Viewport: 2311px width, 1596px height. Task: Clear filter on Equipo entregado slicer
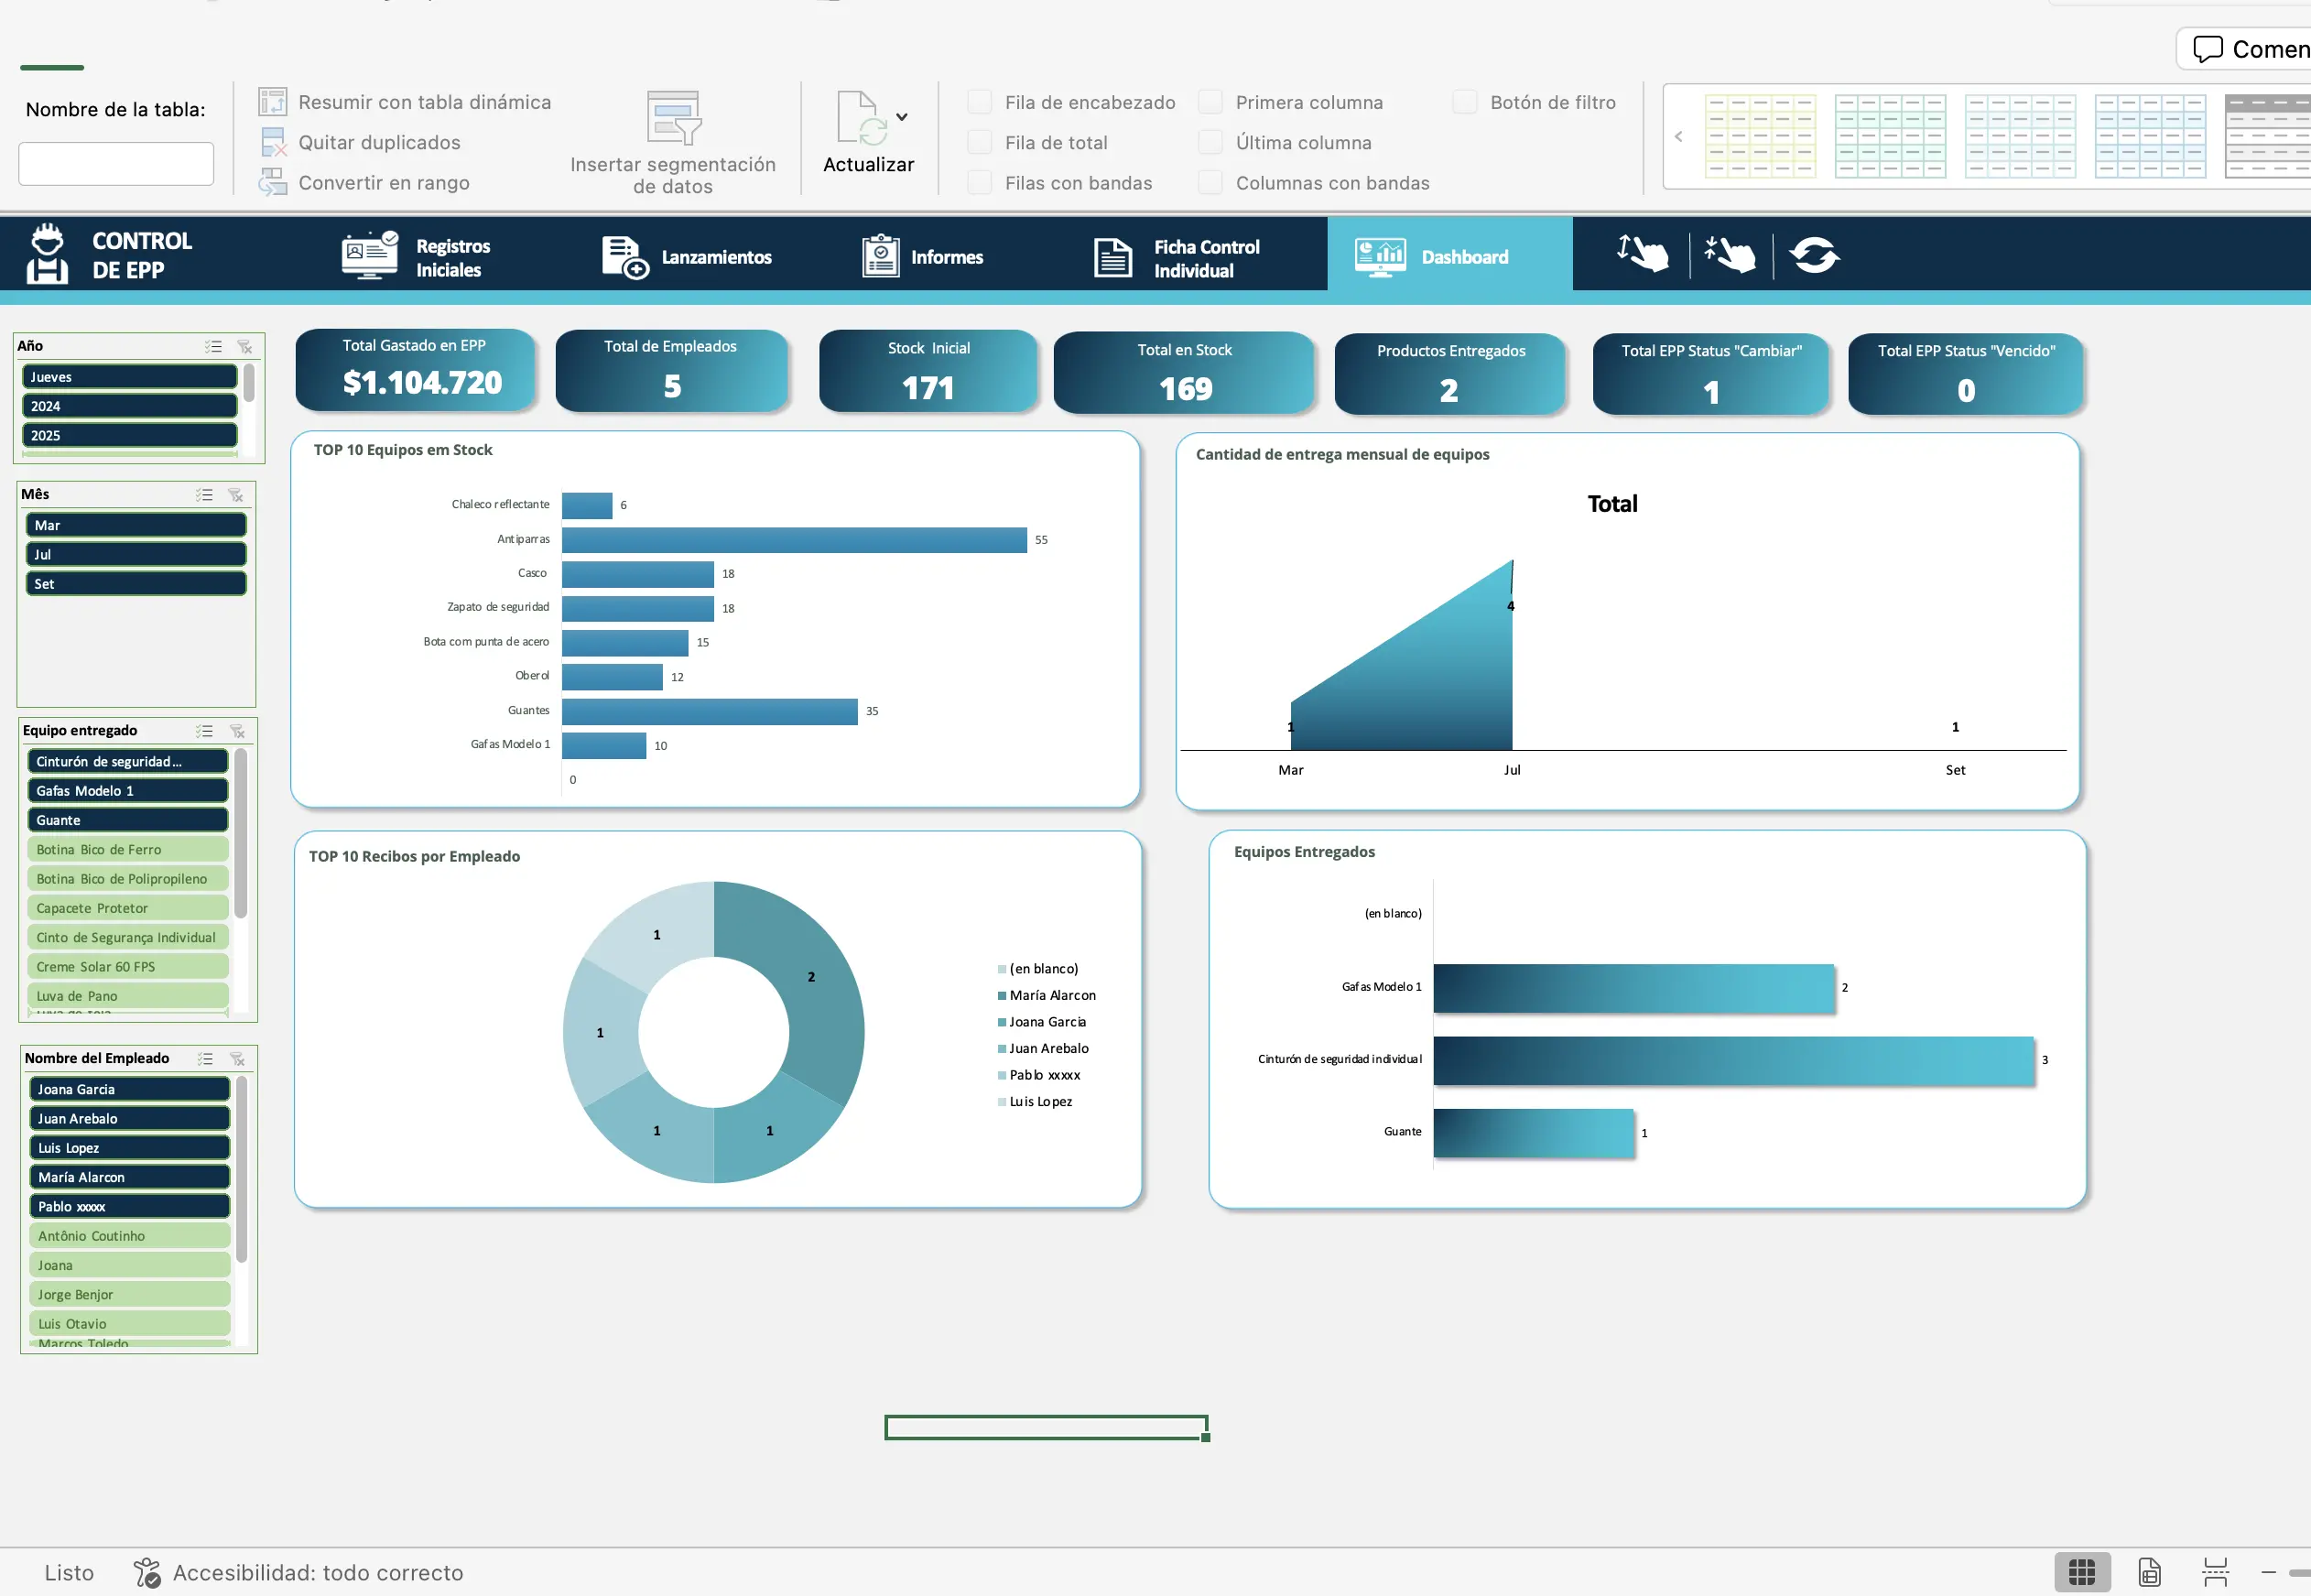(x=237, y=731)
